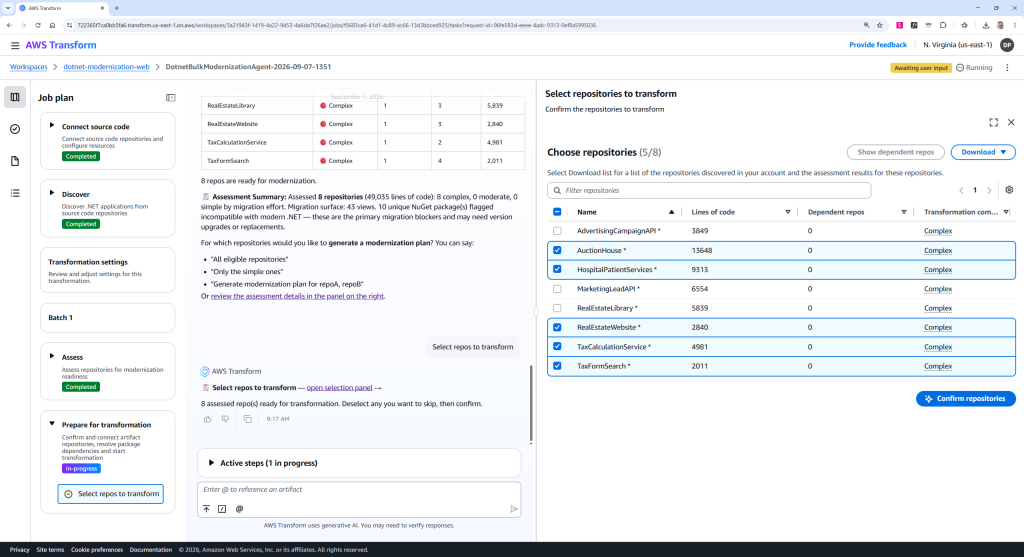This screenshot has width=1024, height=557.
Task: Reload the browser page
Action: point(37,25)
